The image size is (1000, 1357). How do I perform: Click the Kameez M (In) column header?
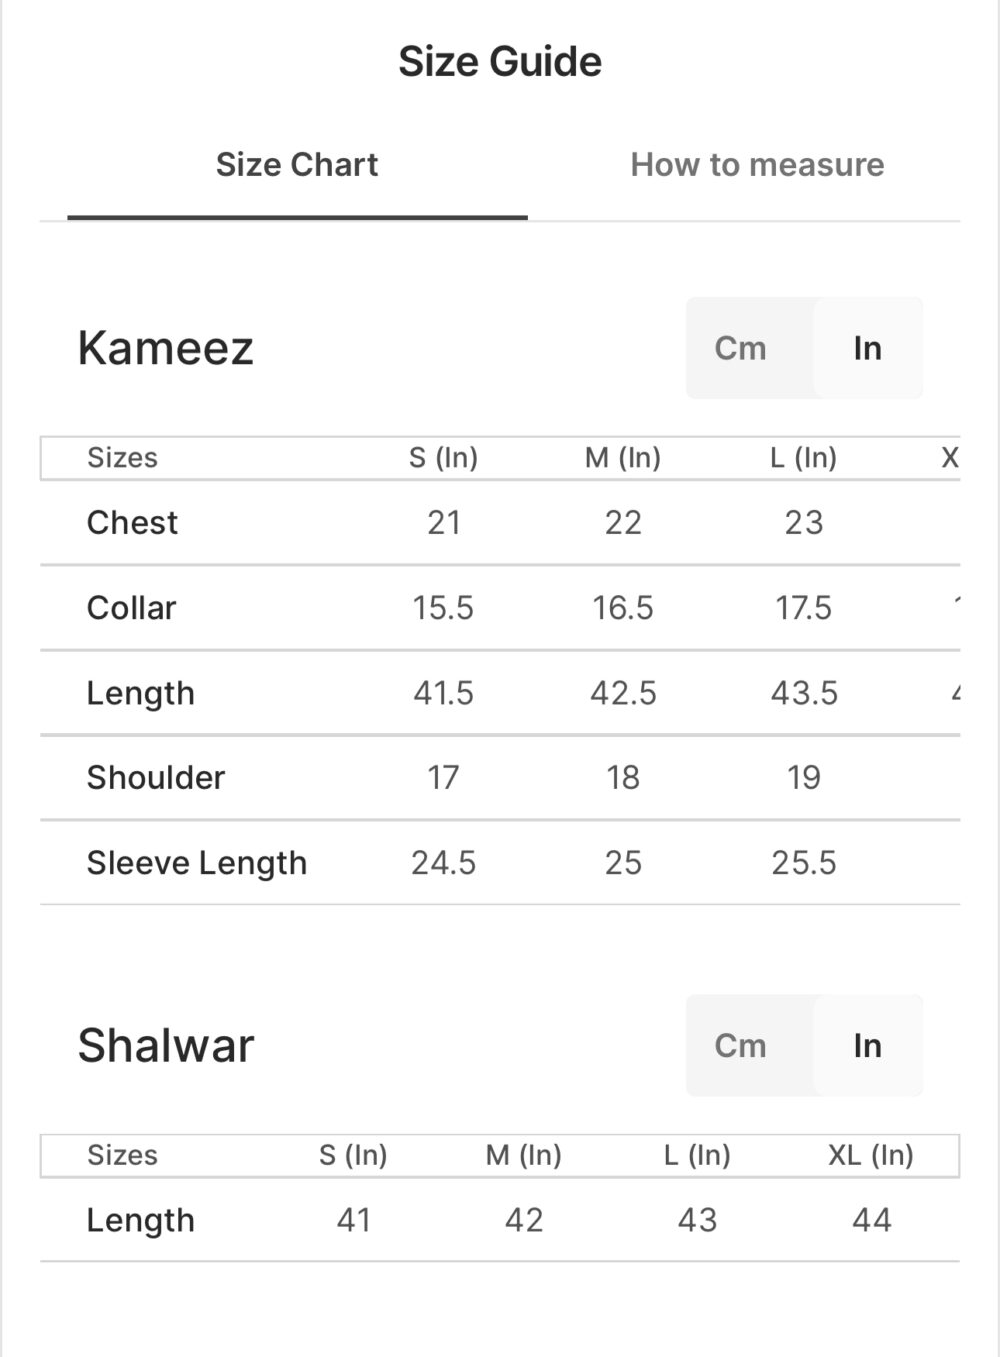click(x=623, y=458)
